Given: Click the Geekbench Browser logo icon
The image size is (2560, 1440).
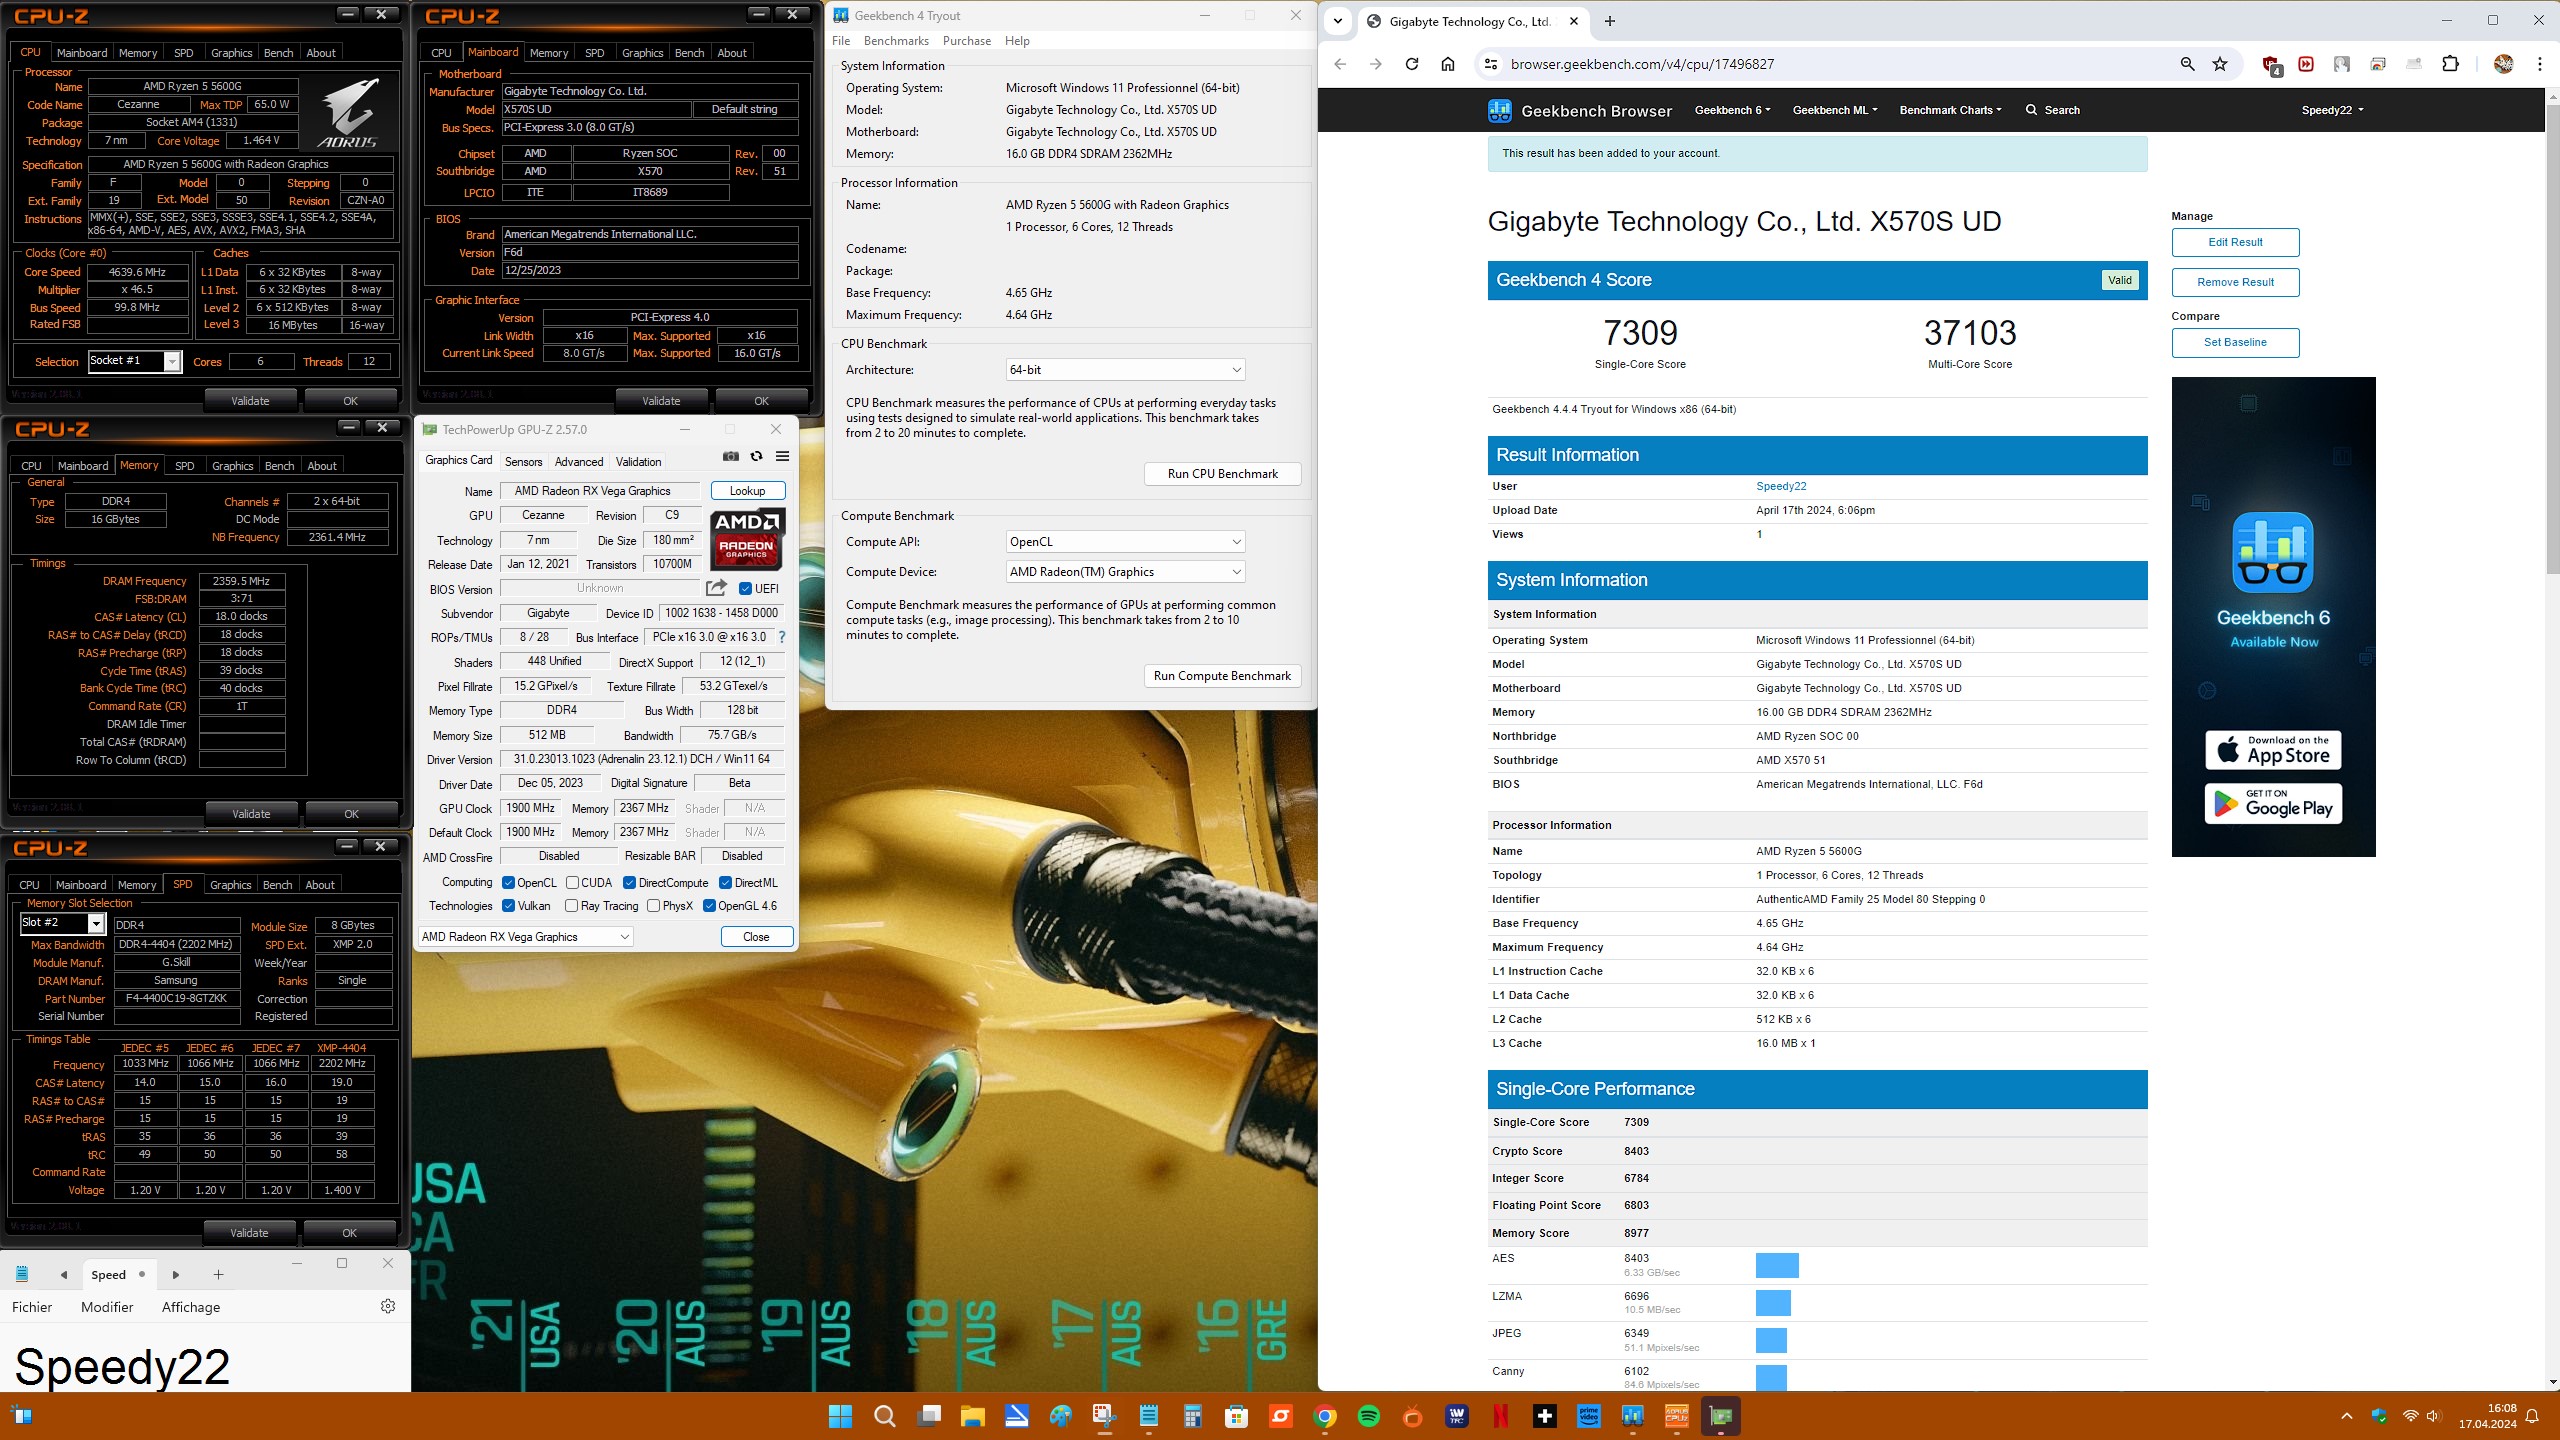Looking at the screenshot, I should 1499,110.
